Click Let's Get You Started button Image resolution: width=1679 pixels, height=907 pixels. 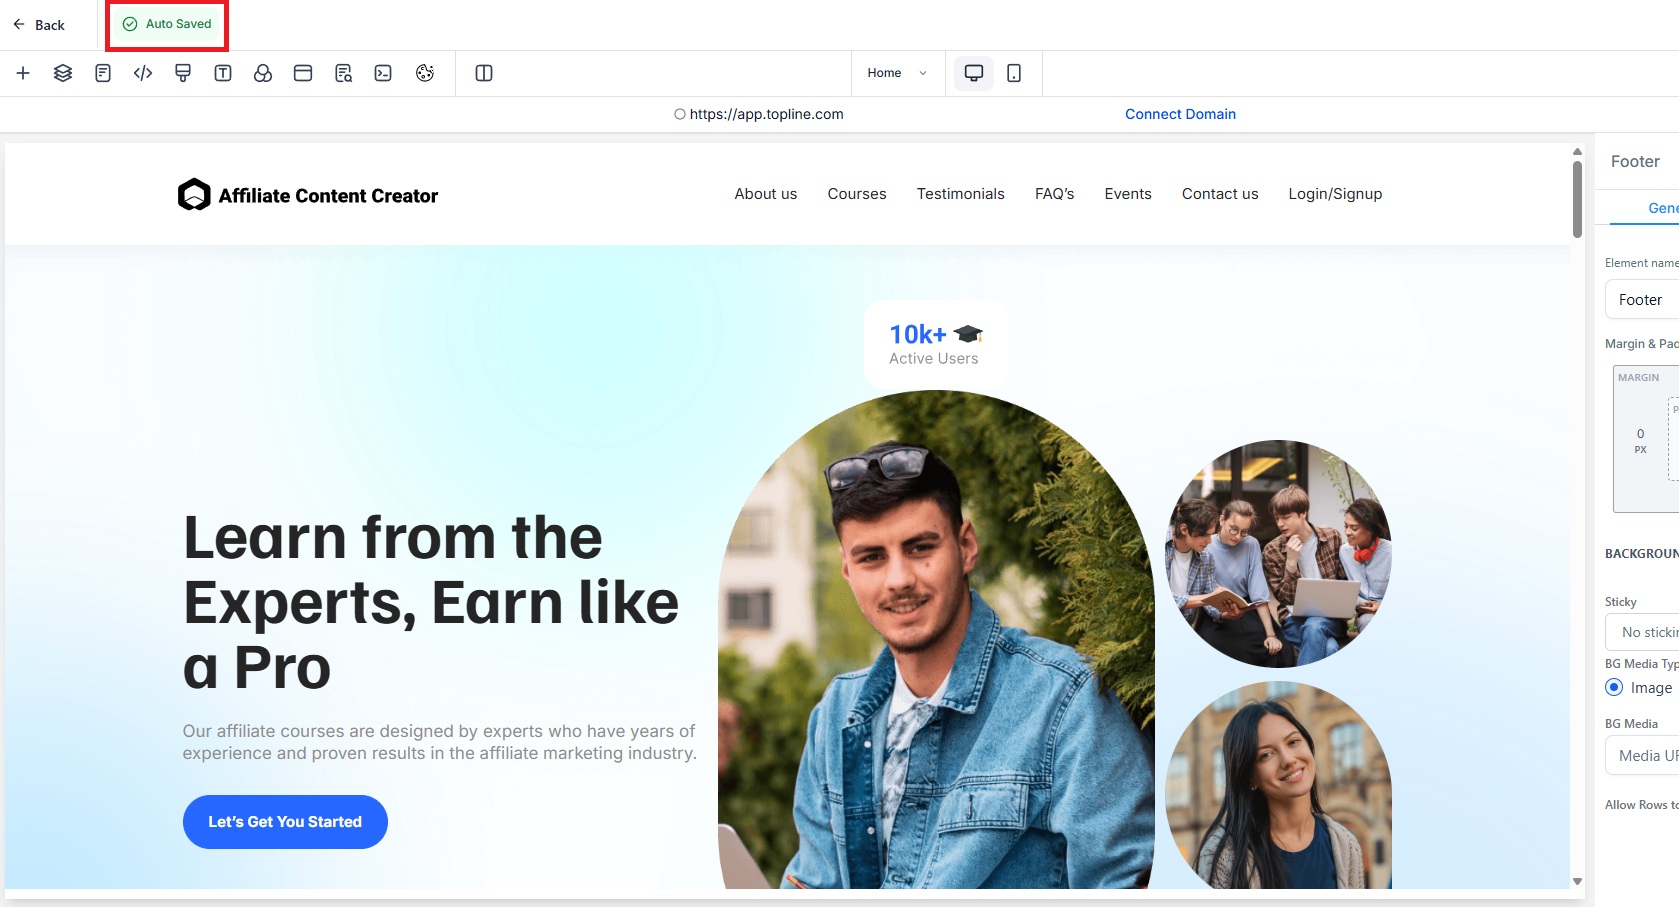tap(285, 822)
